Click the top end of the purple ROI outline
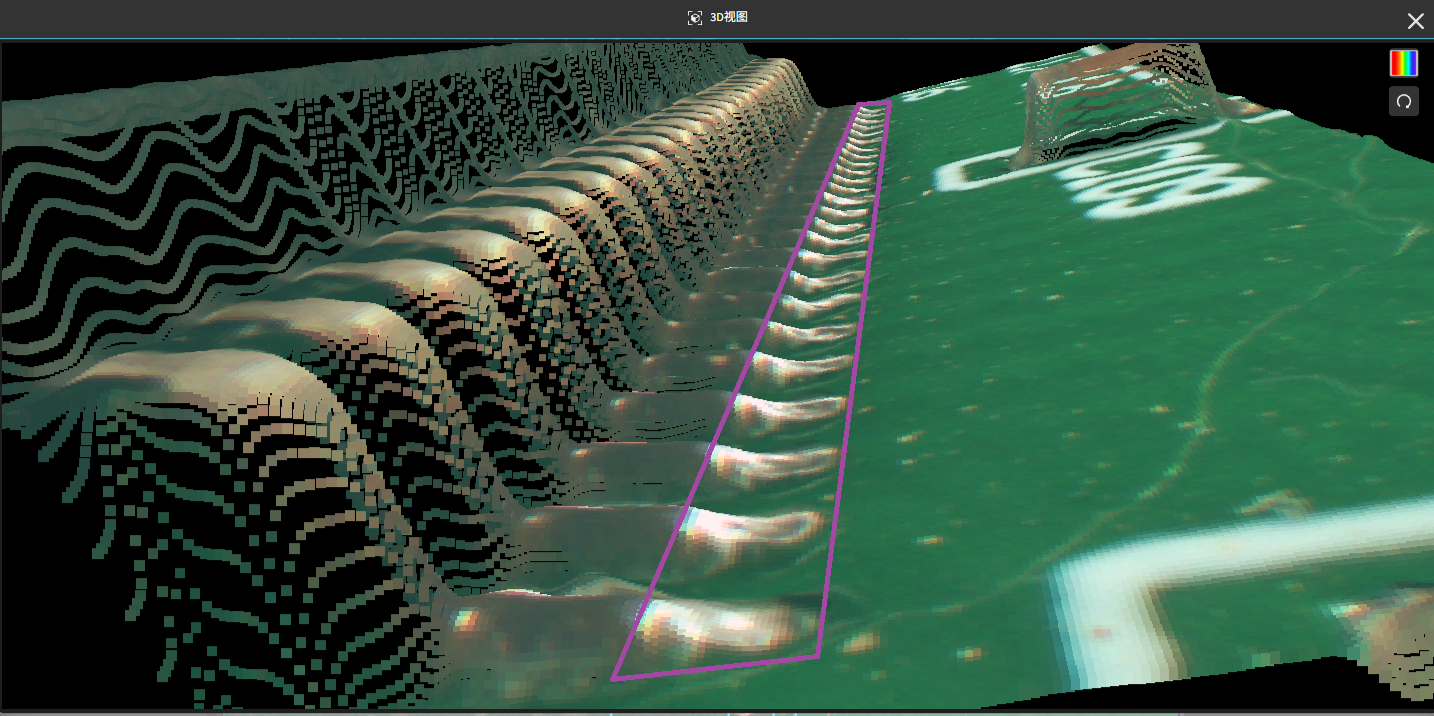 pos(874,103)
